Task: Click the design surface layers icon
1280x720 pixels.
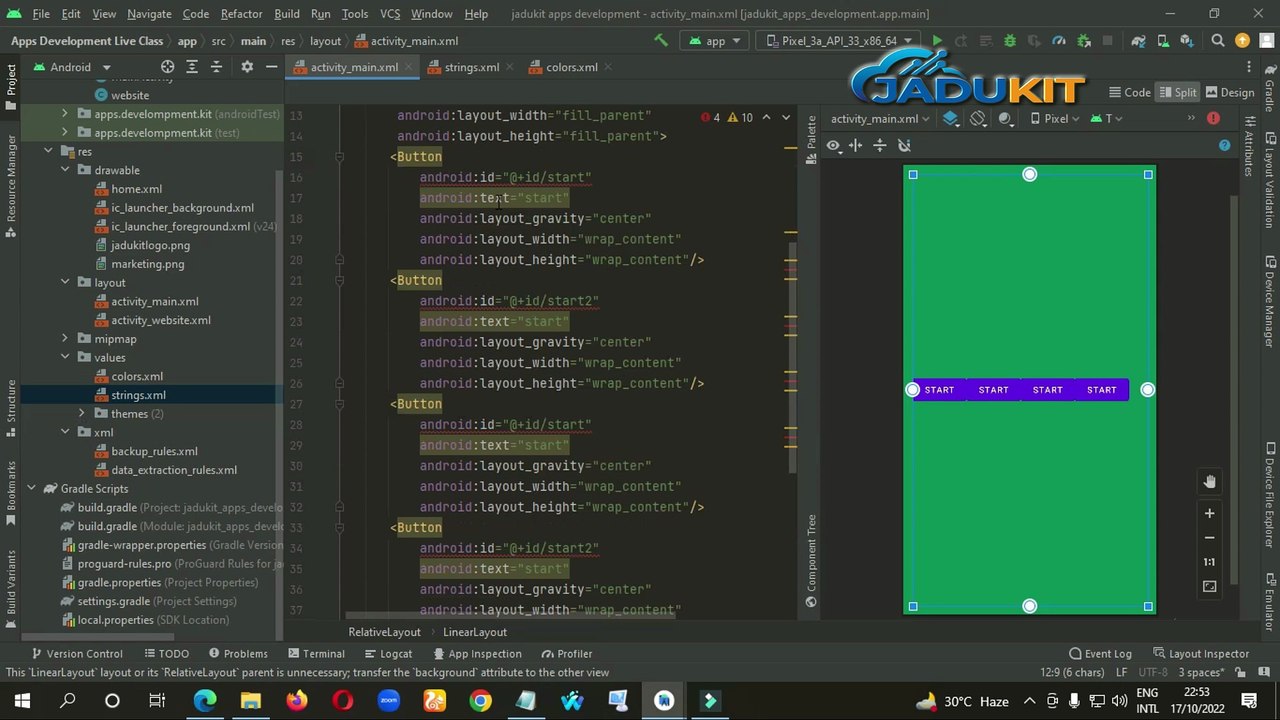Action: pyautogui.click(x=951, y=119)
